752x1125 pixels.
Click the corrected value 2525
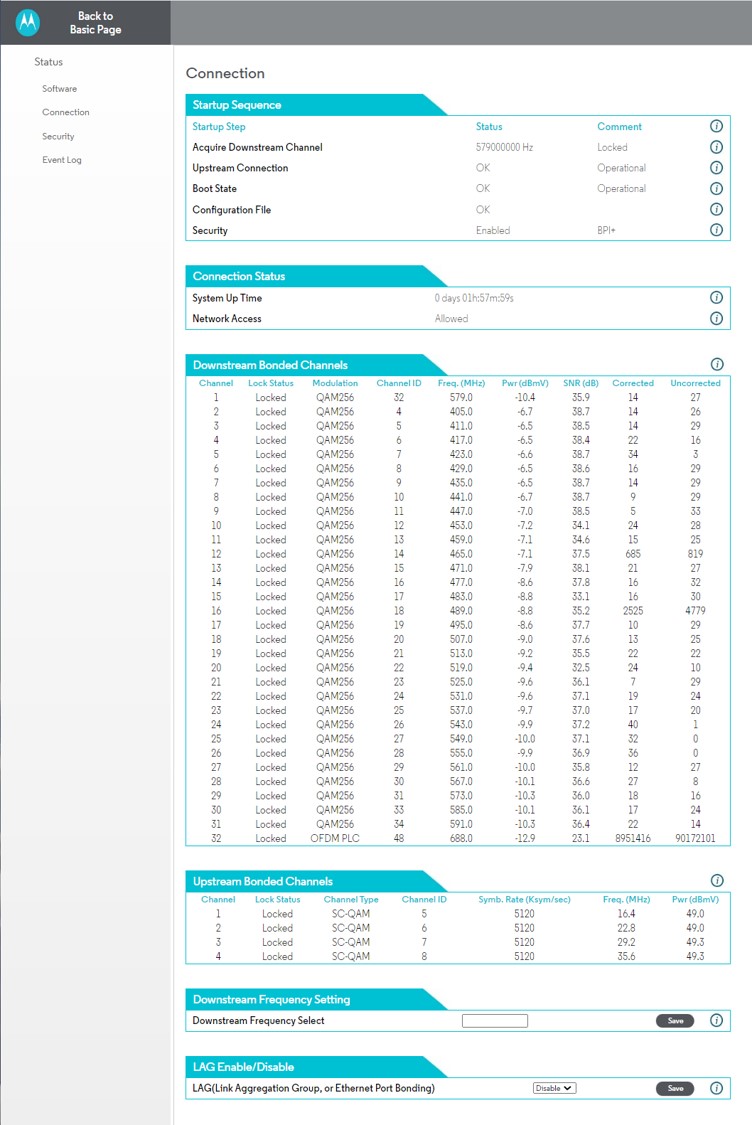(633, 611)
